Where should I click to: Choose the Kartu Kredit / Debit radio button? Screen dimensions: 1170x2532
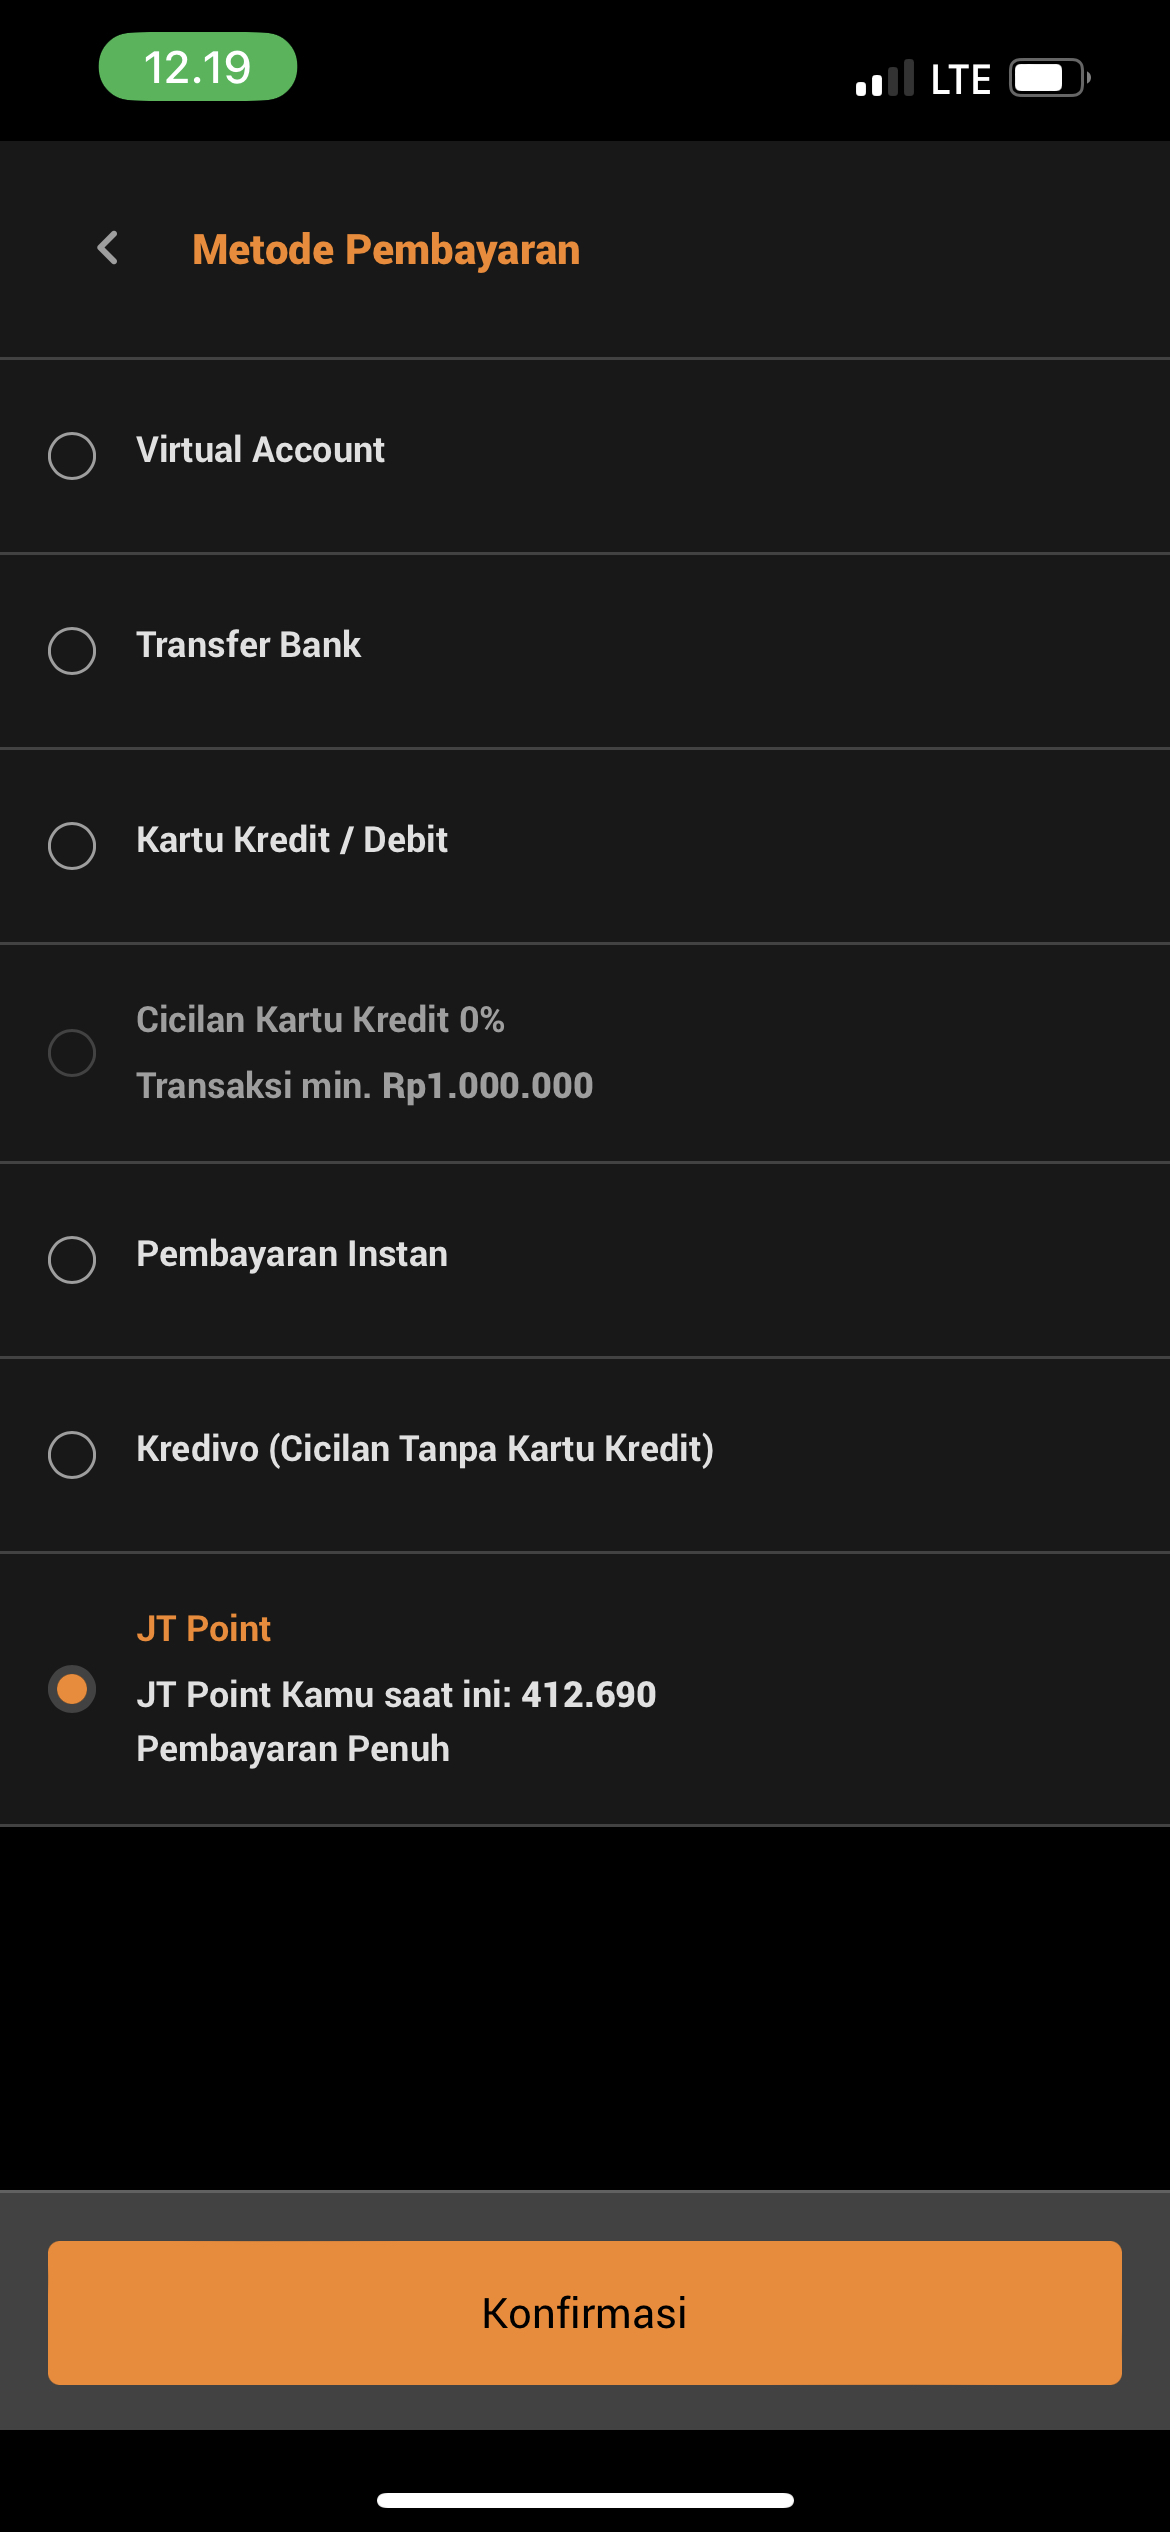[72, 846]
